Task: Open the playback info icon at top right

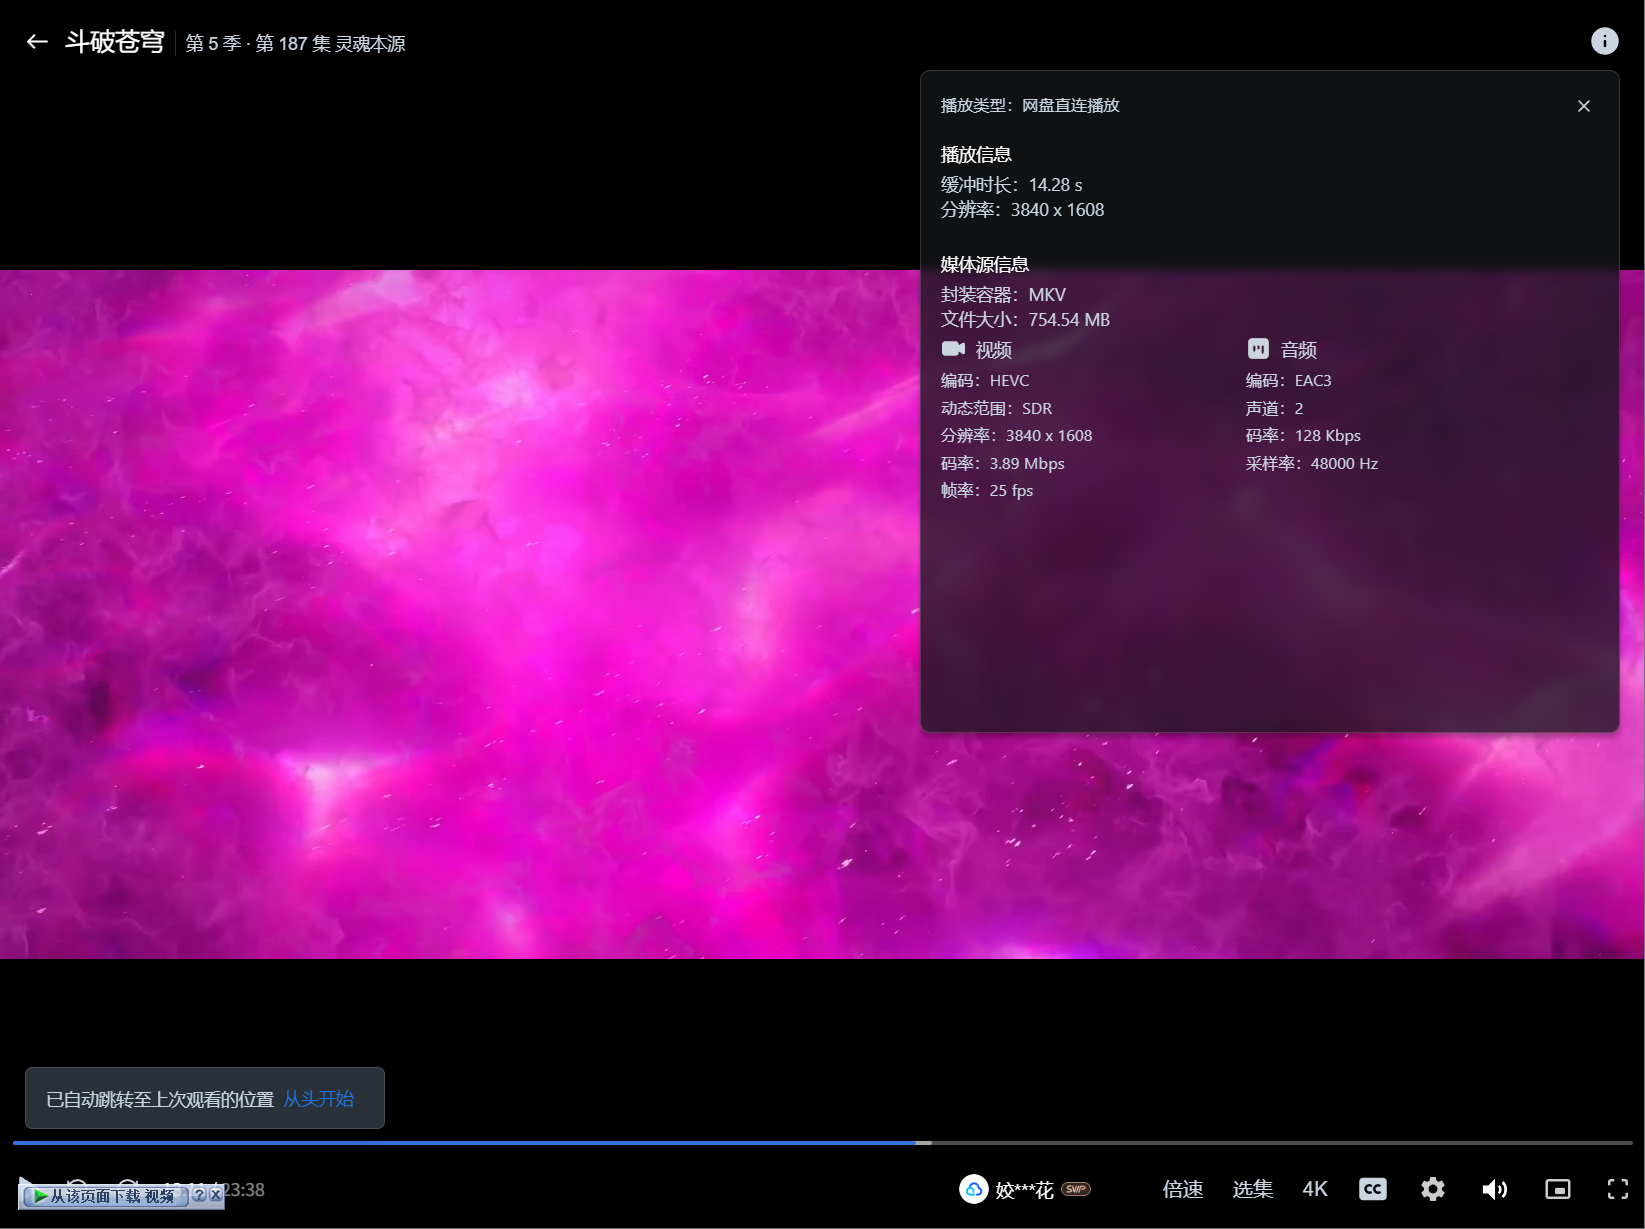Action: coord(1604,41)
